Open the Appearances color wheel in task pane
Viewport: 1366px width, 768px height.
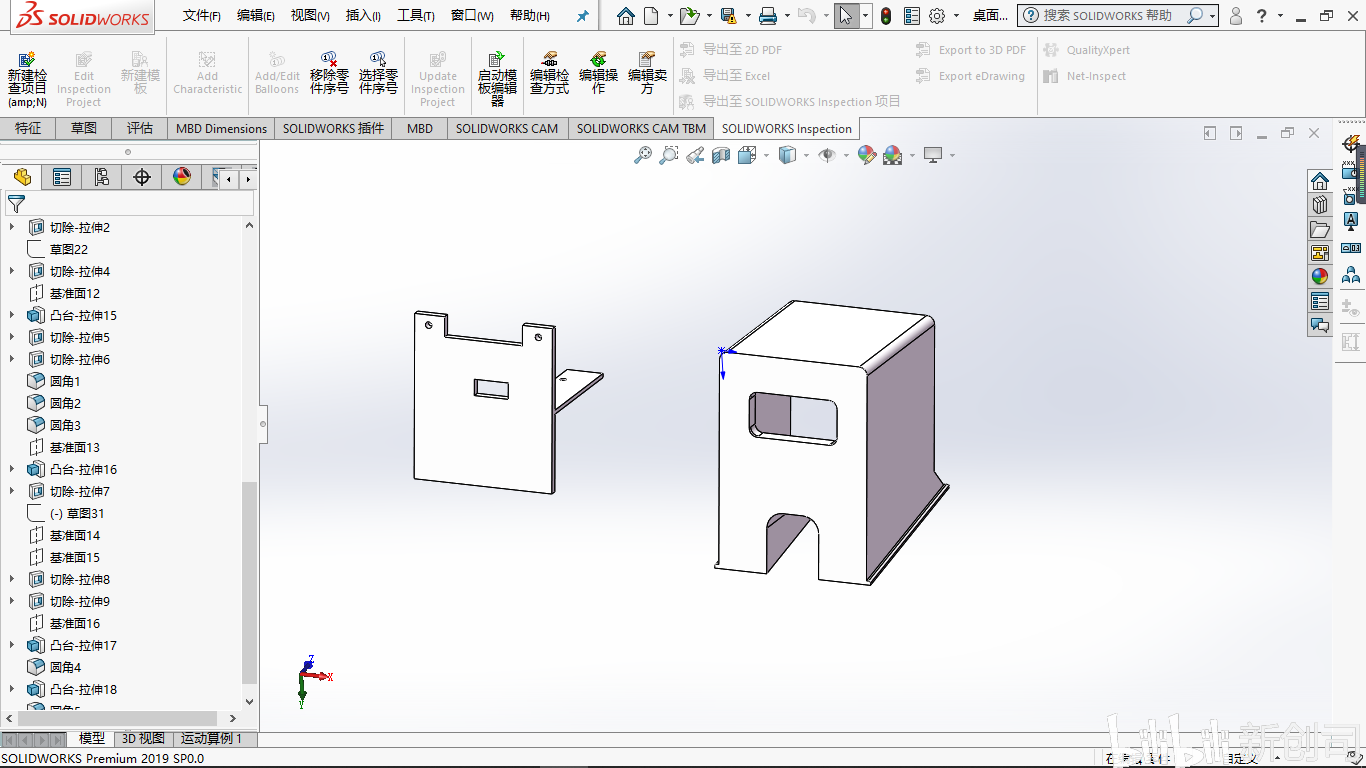click(x=1320, y=277)
